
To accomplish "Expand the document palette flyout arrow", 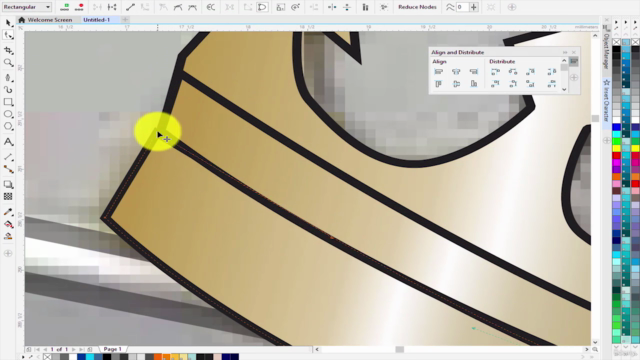I will (x=23, y=357).
